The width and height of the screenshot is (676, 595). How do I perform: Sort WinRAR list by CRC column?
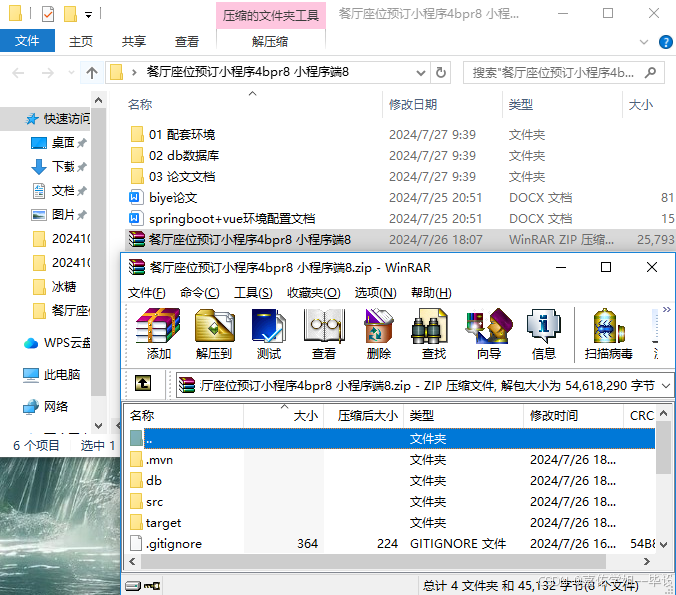coord(640,416)
